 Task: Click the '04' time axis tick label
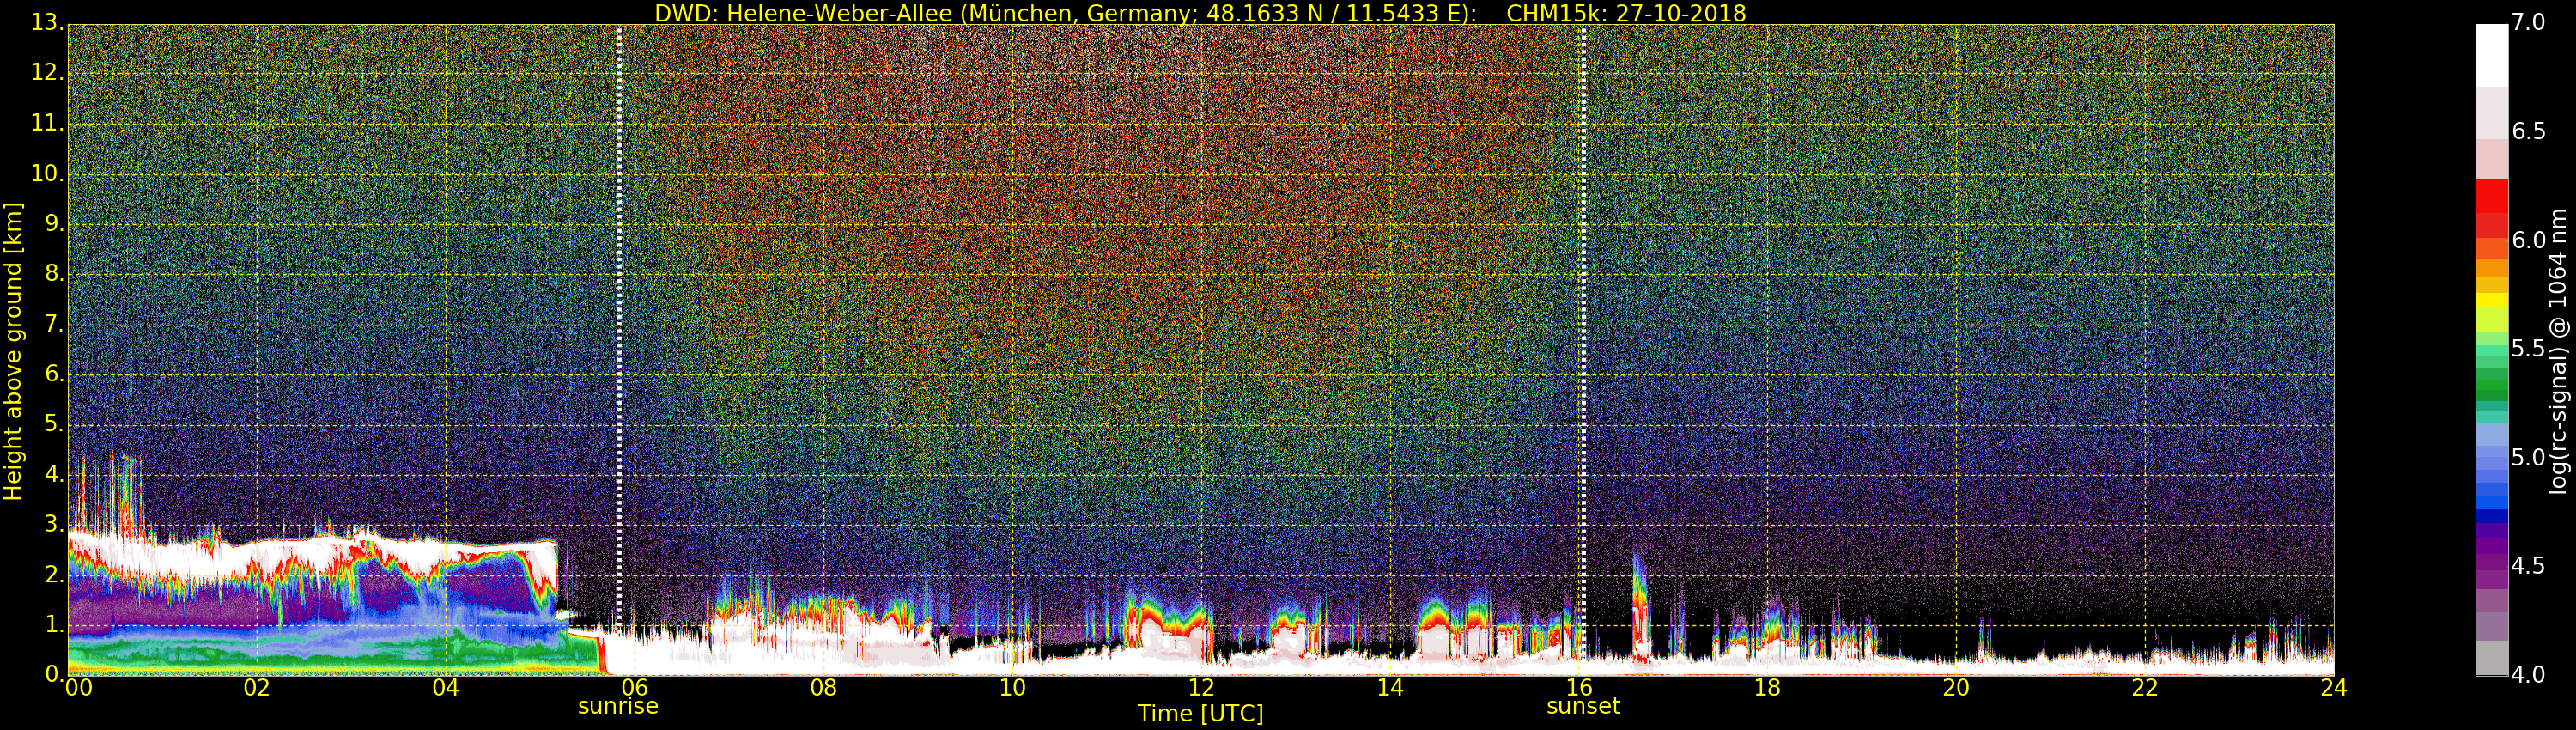click(x=446, y=688)
